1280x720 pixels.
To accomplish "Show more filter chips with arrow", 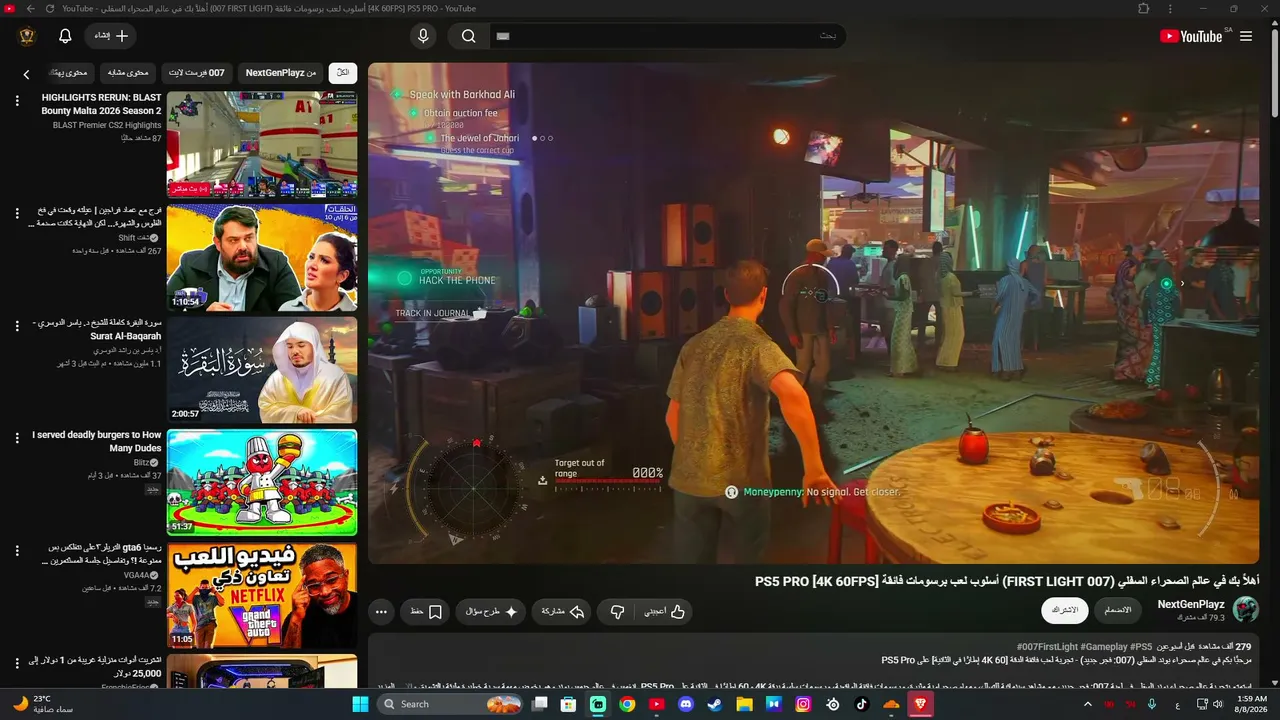I will [27, 74].
